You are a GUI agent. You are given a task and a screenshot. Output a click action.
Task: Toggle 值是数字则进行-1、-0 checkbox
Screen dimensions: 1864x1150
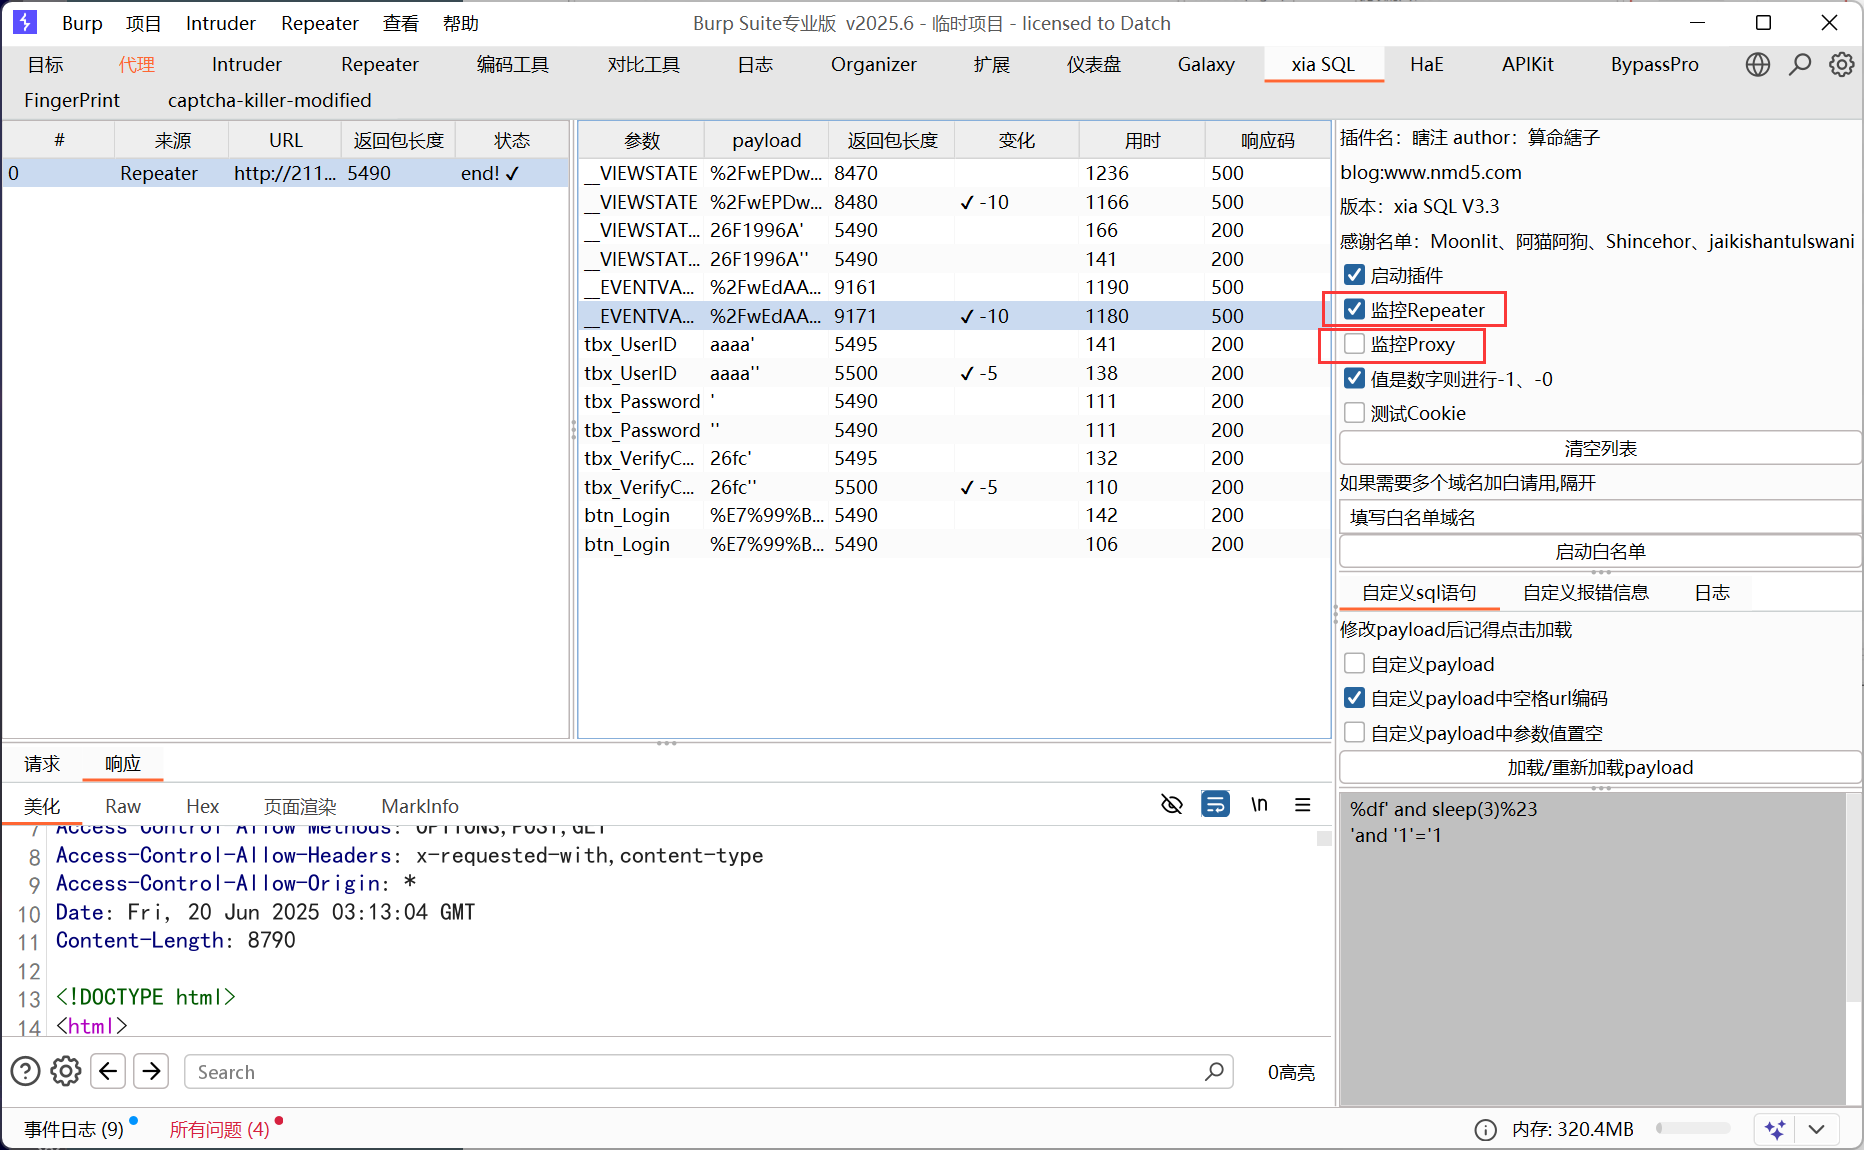1355,378
